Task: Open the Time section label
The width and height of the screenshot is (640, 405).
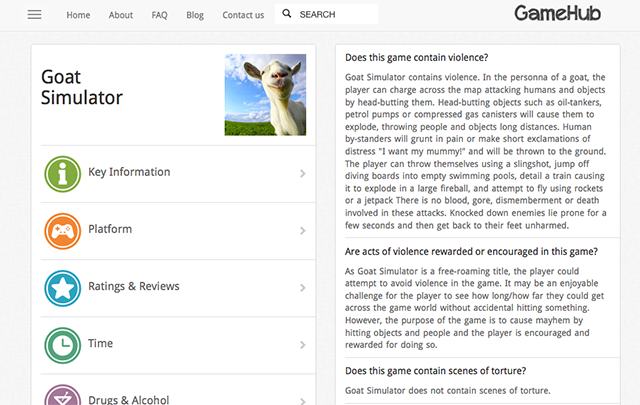Action: [100, 343]
